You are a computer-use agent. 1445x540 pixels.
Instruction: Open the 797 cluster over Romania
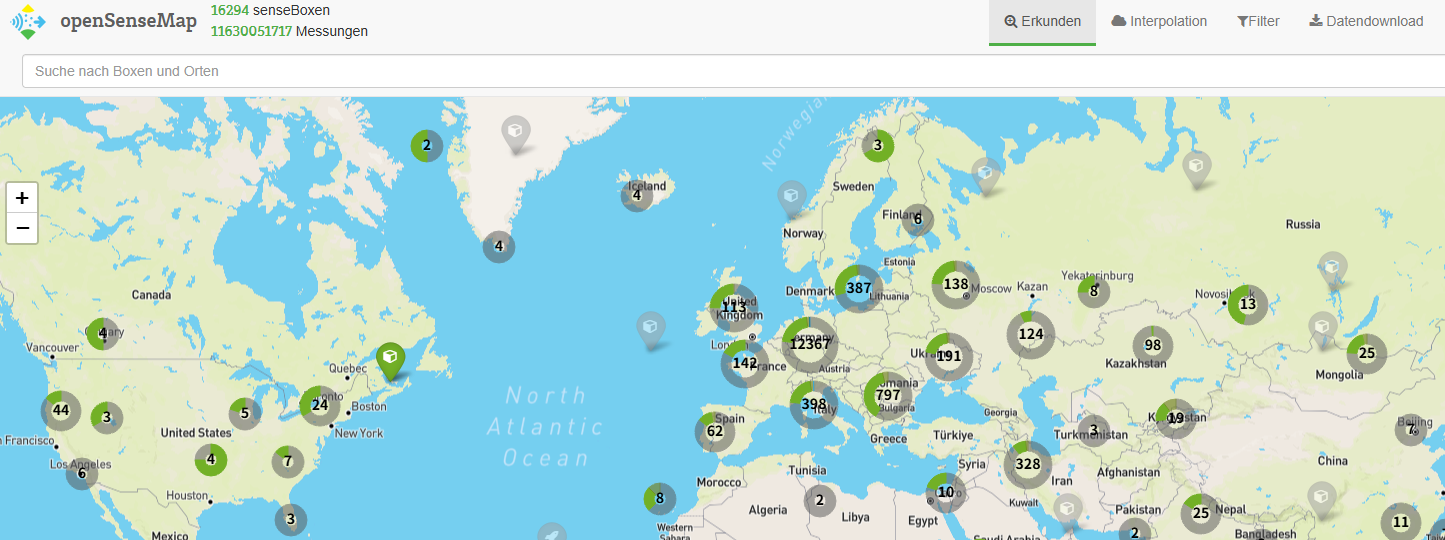coord(887,395)
